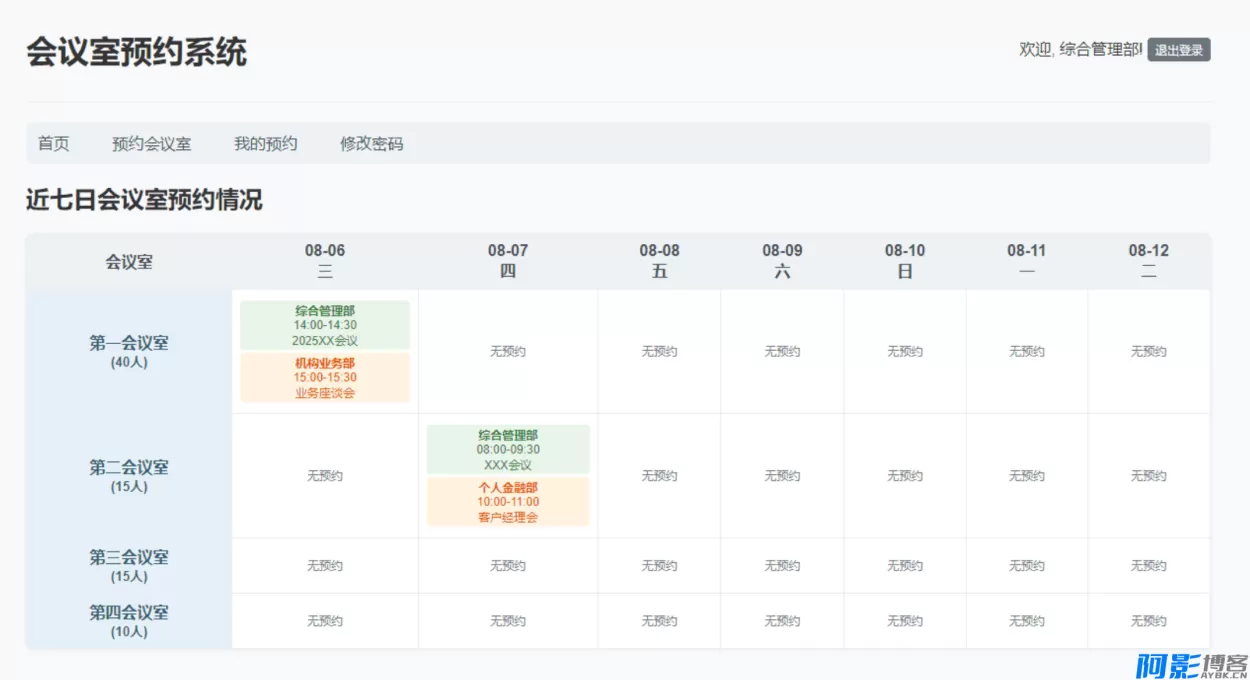Select the 业务座谈会 reservation by 机构业务部
Screen dimensions: 1250x680
tap(324, 377)
